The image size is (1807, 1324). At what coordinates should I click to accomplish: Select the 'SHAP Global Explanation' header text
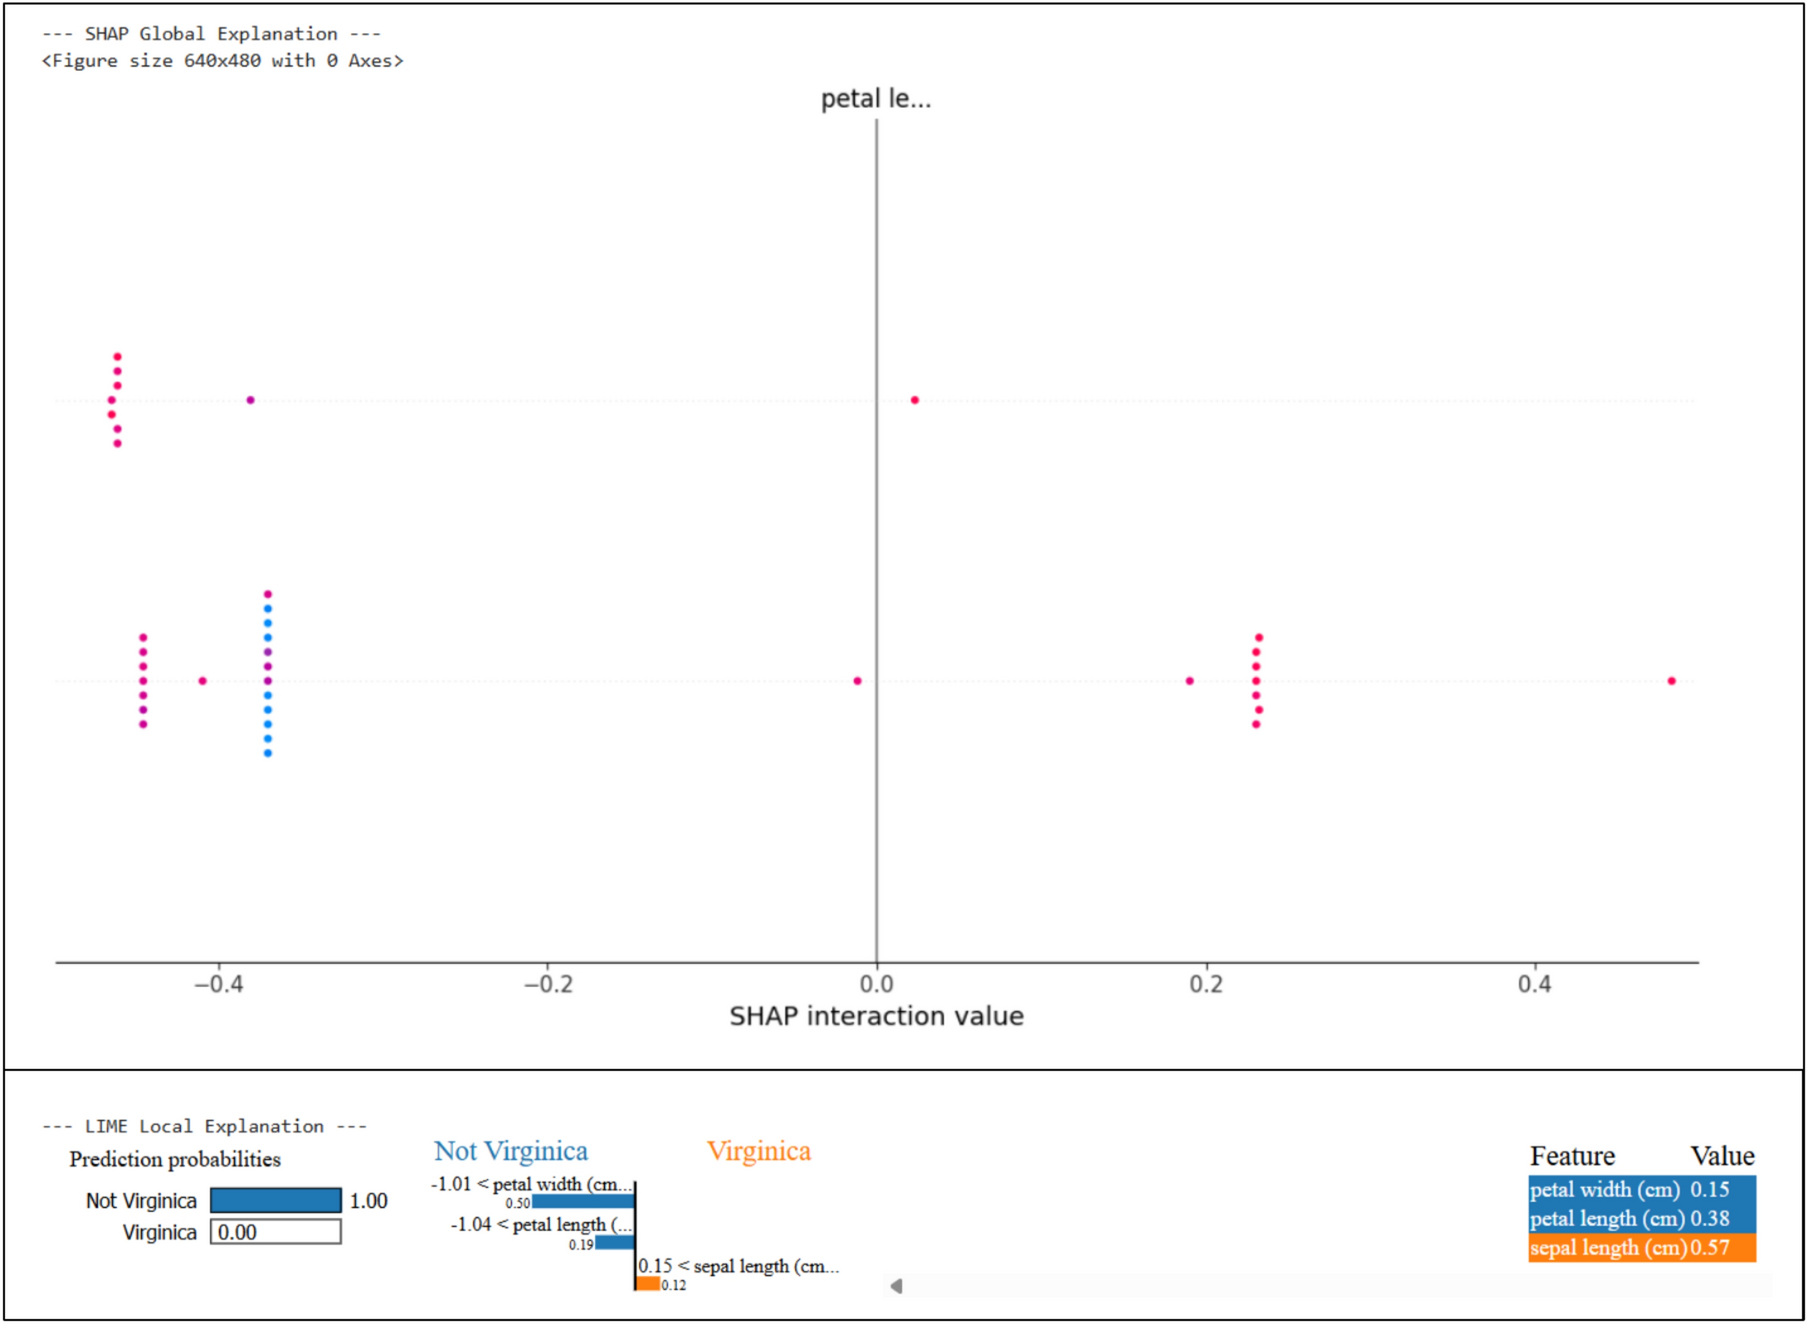[211, 33]
